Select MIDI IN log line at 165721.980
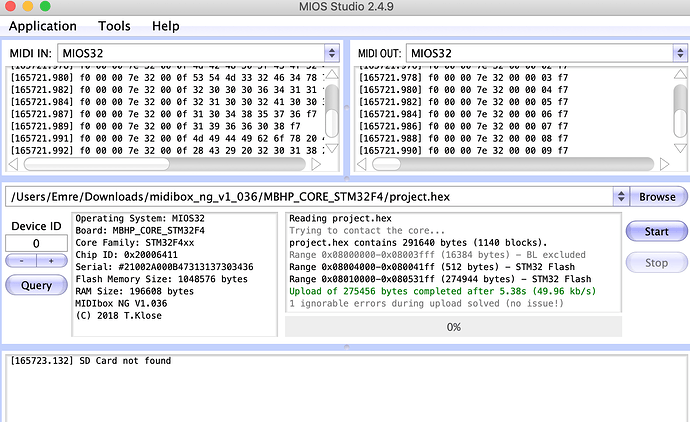This screenshot has height=422, width=690. click(166, 78)
